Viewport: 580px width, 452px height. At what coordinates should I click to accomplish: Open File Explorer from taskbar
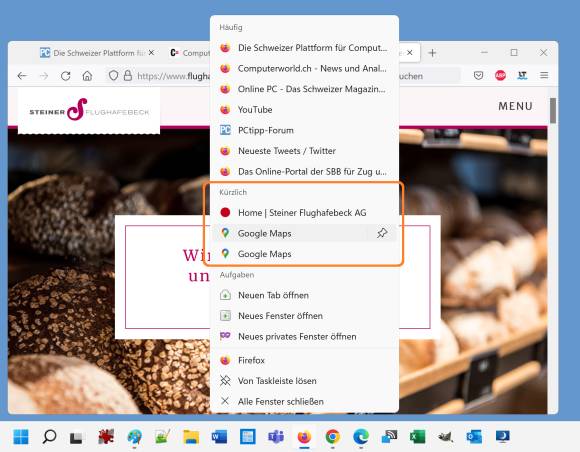coord(191,437)
